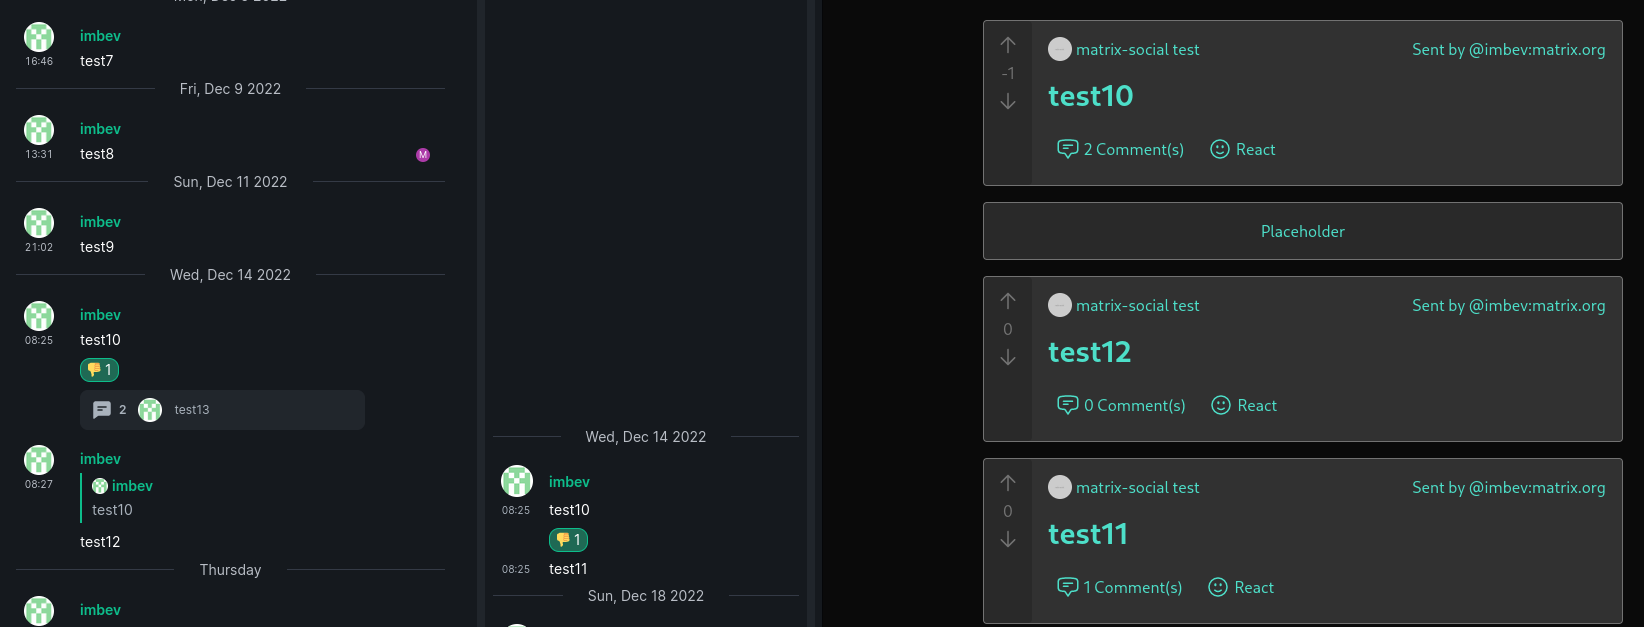Open 1 Comment(s) on the test11 post
The image size is (1644, 627).
click(x=1119, y=587)
